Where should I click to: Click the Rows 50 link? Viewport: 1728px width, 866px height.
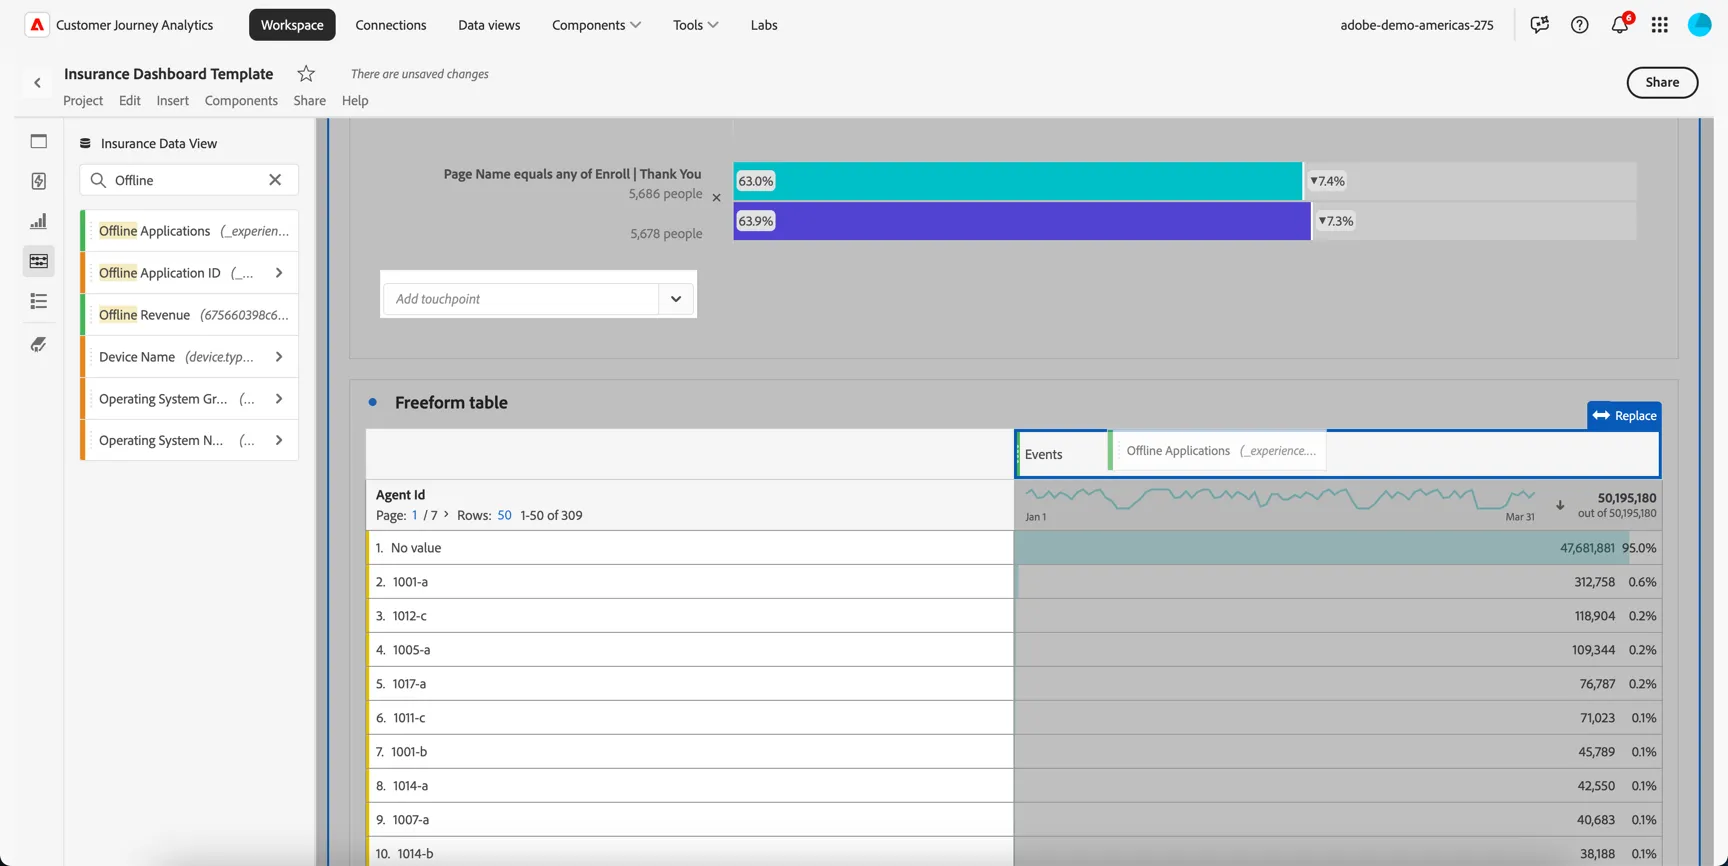point(504,515)
